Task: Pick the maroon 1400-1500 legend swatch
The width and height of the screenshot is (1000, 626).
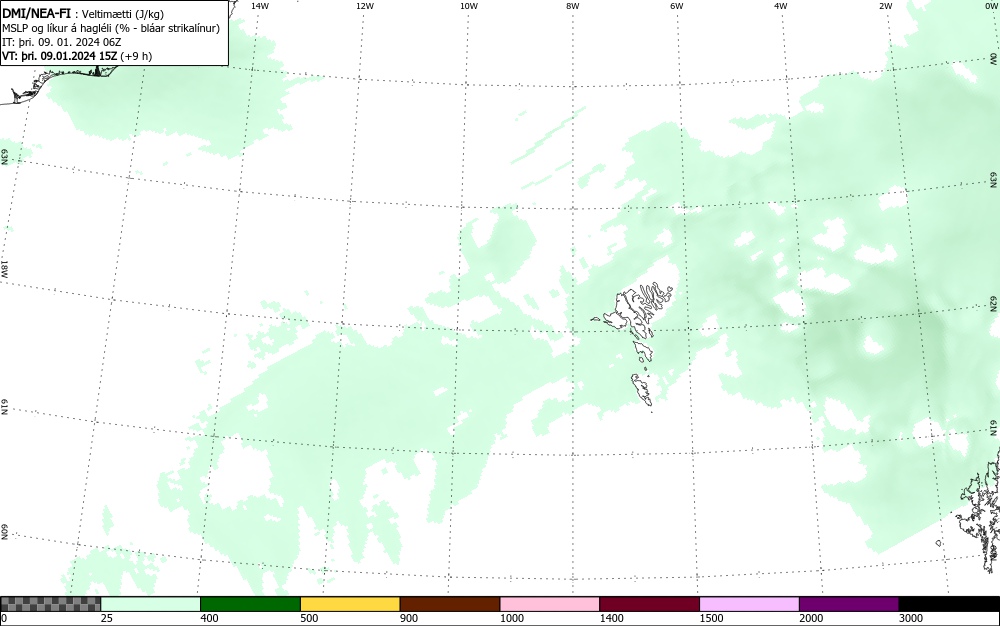Action: coord(649,604)
